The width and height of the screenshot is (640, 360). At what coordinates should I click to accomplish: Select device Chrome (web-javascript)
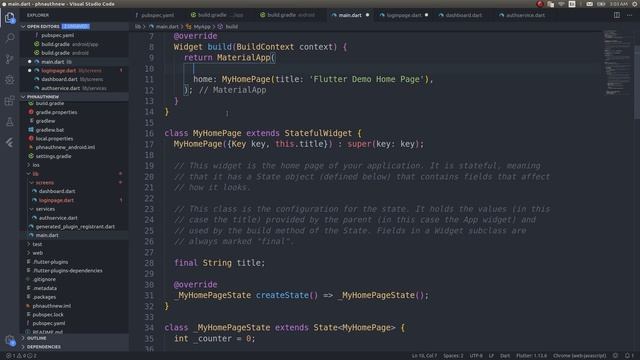point(580,356)
